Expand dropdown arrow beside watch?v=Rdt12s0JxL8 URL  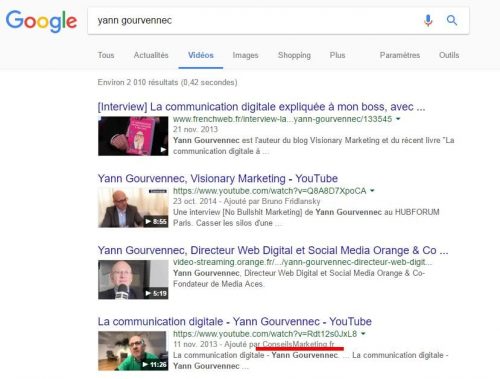(363, 333)
